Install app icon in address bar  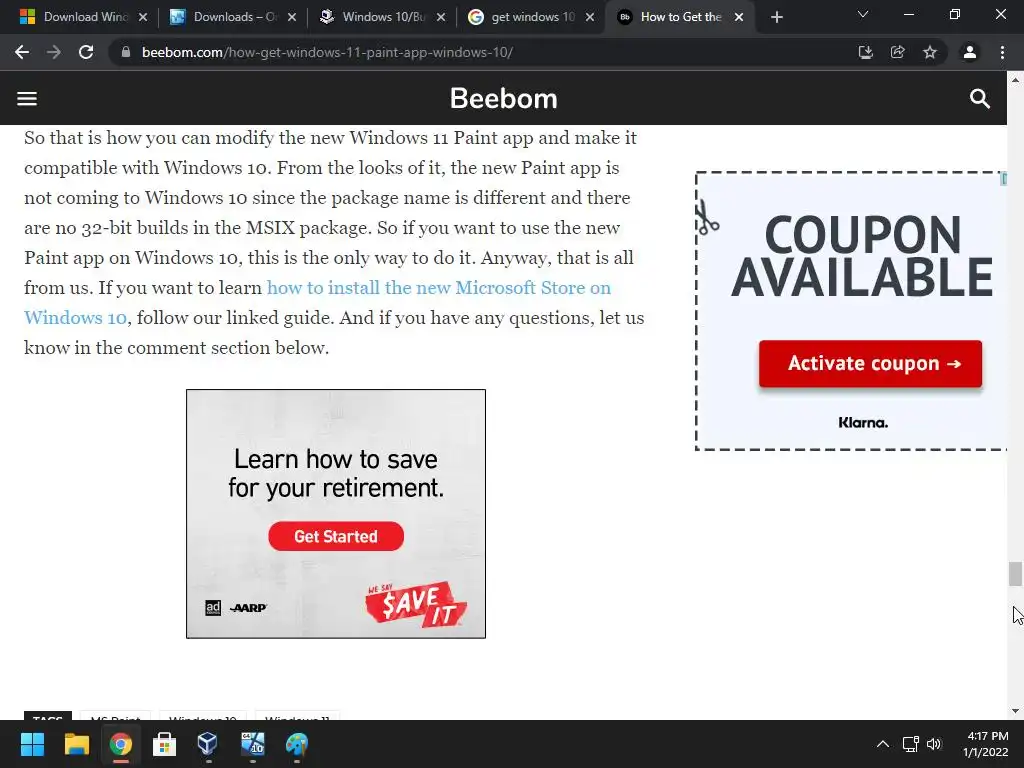(865, 52)
